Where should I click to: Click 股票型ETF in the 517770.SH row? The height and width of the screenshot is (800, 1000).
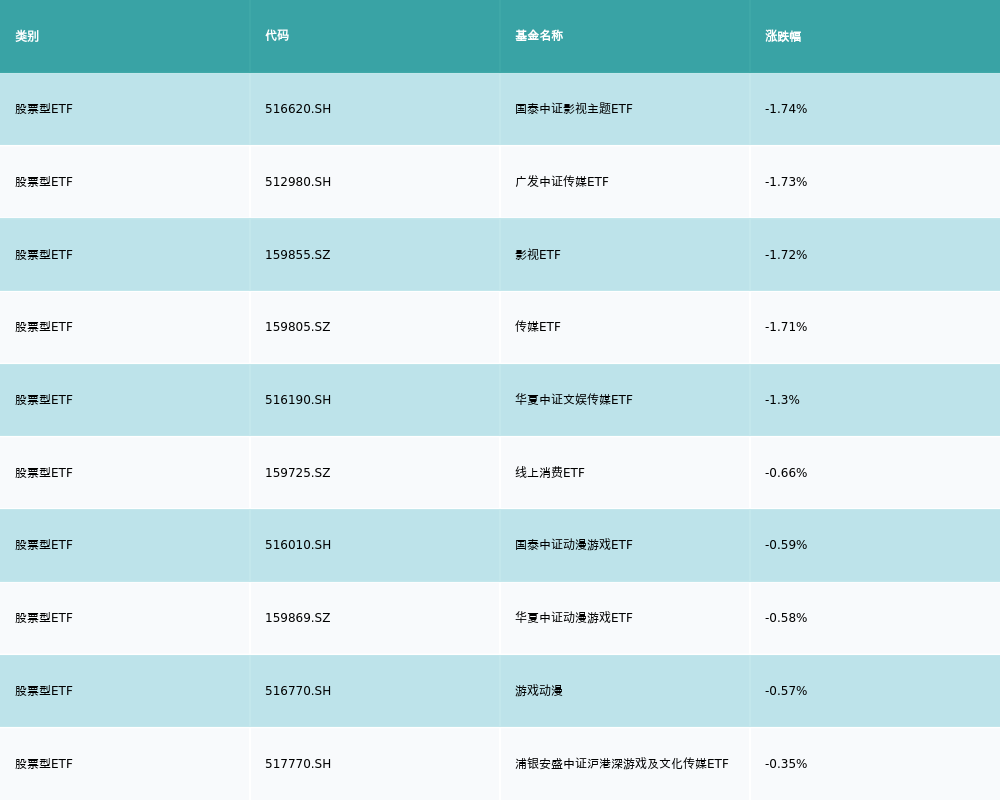pos(44,764)
